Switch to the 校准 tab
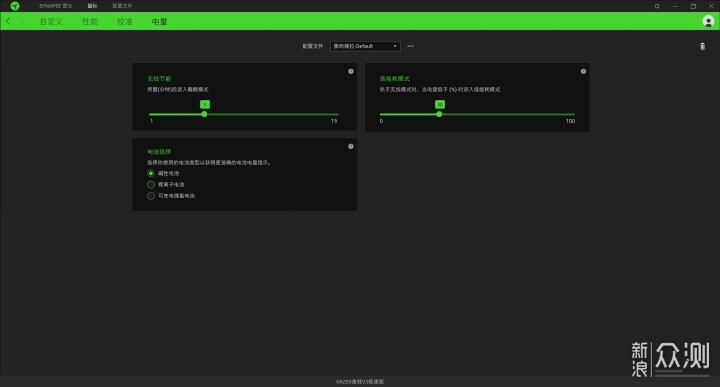720x387 pixels. coord(124,22)
